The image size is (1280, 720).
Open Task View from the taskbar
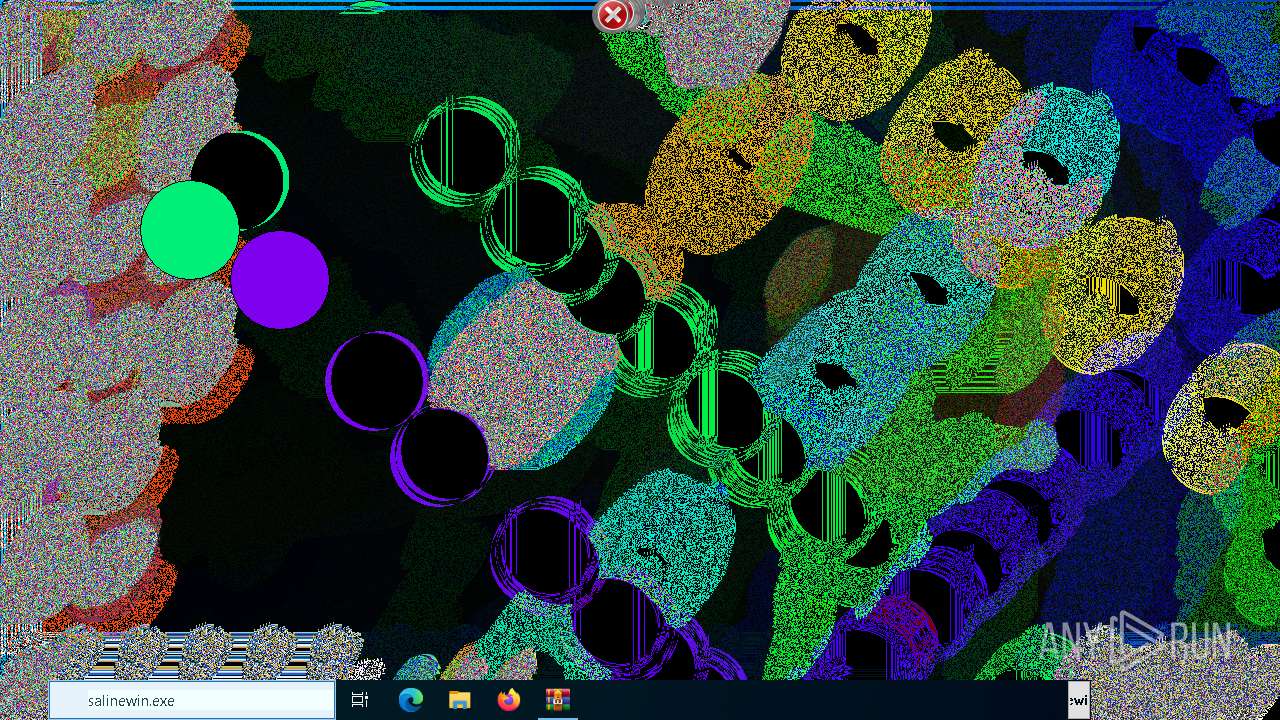[x=360, y=701]
